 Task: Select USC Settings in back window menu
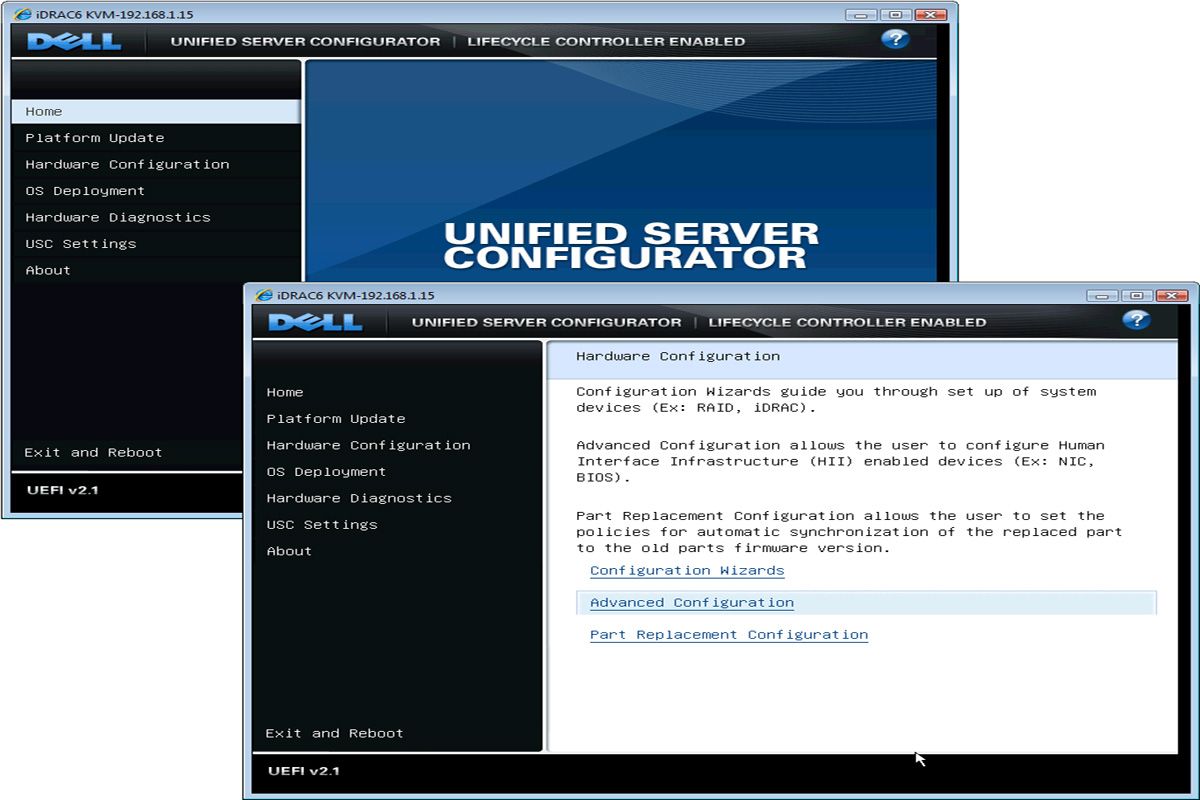[x=81, y=244]
